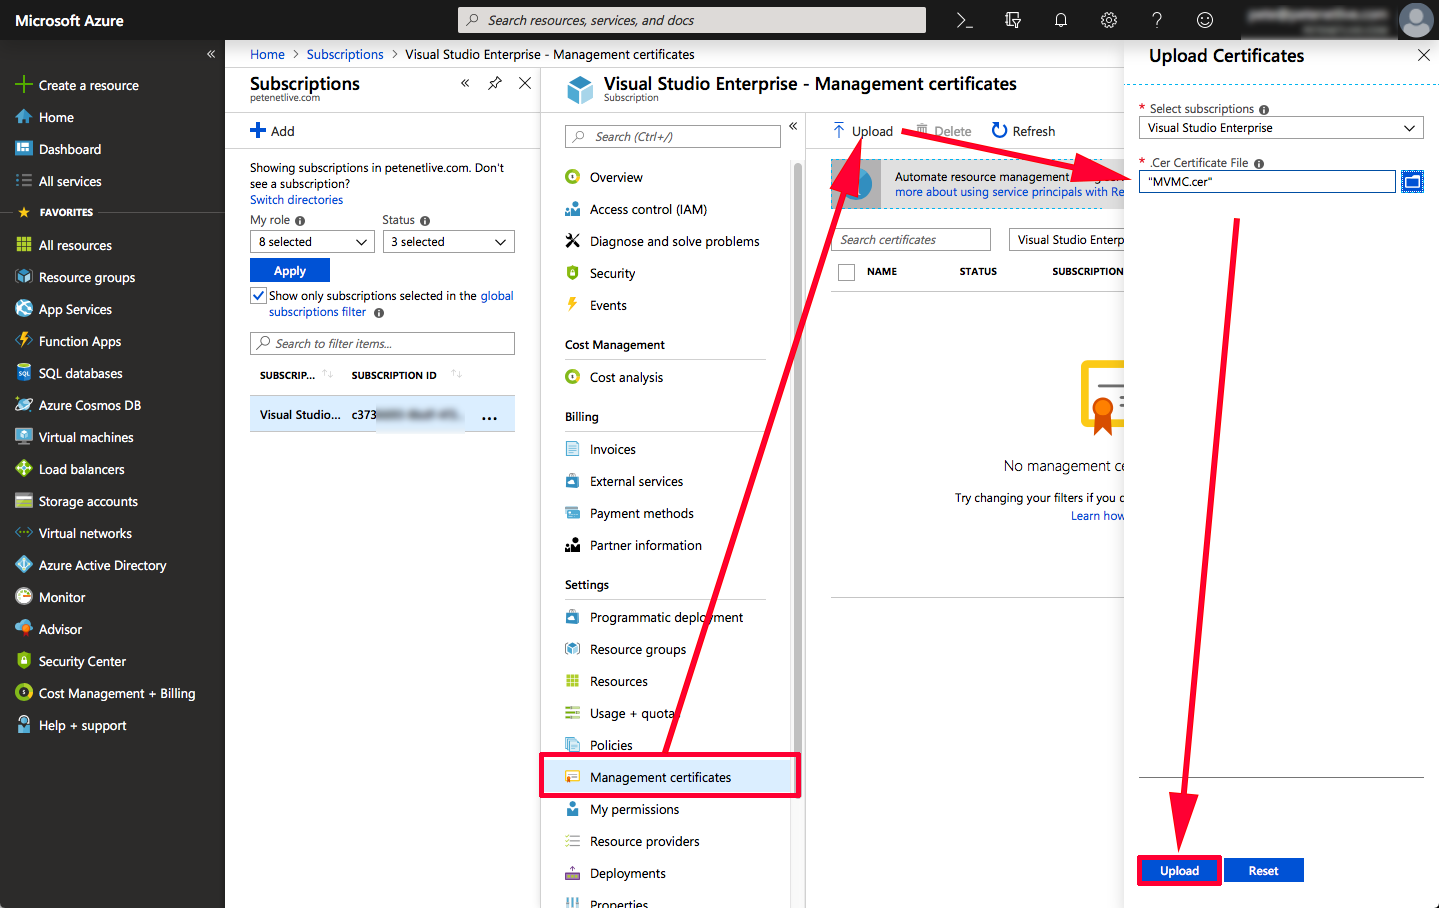Open Storage accounts favorite
The height and width of the screenshot is (908, 1439).
77,501
